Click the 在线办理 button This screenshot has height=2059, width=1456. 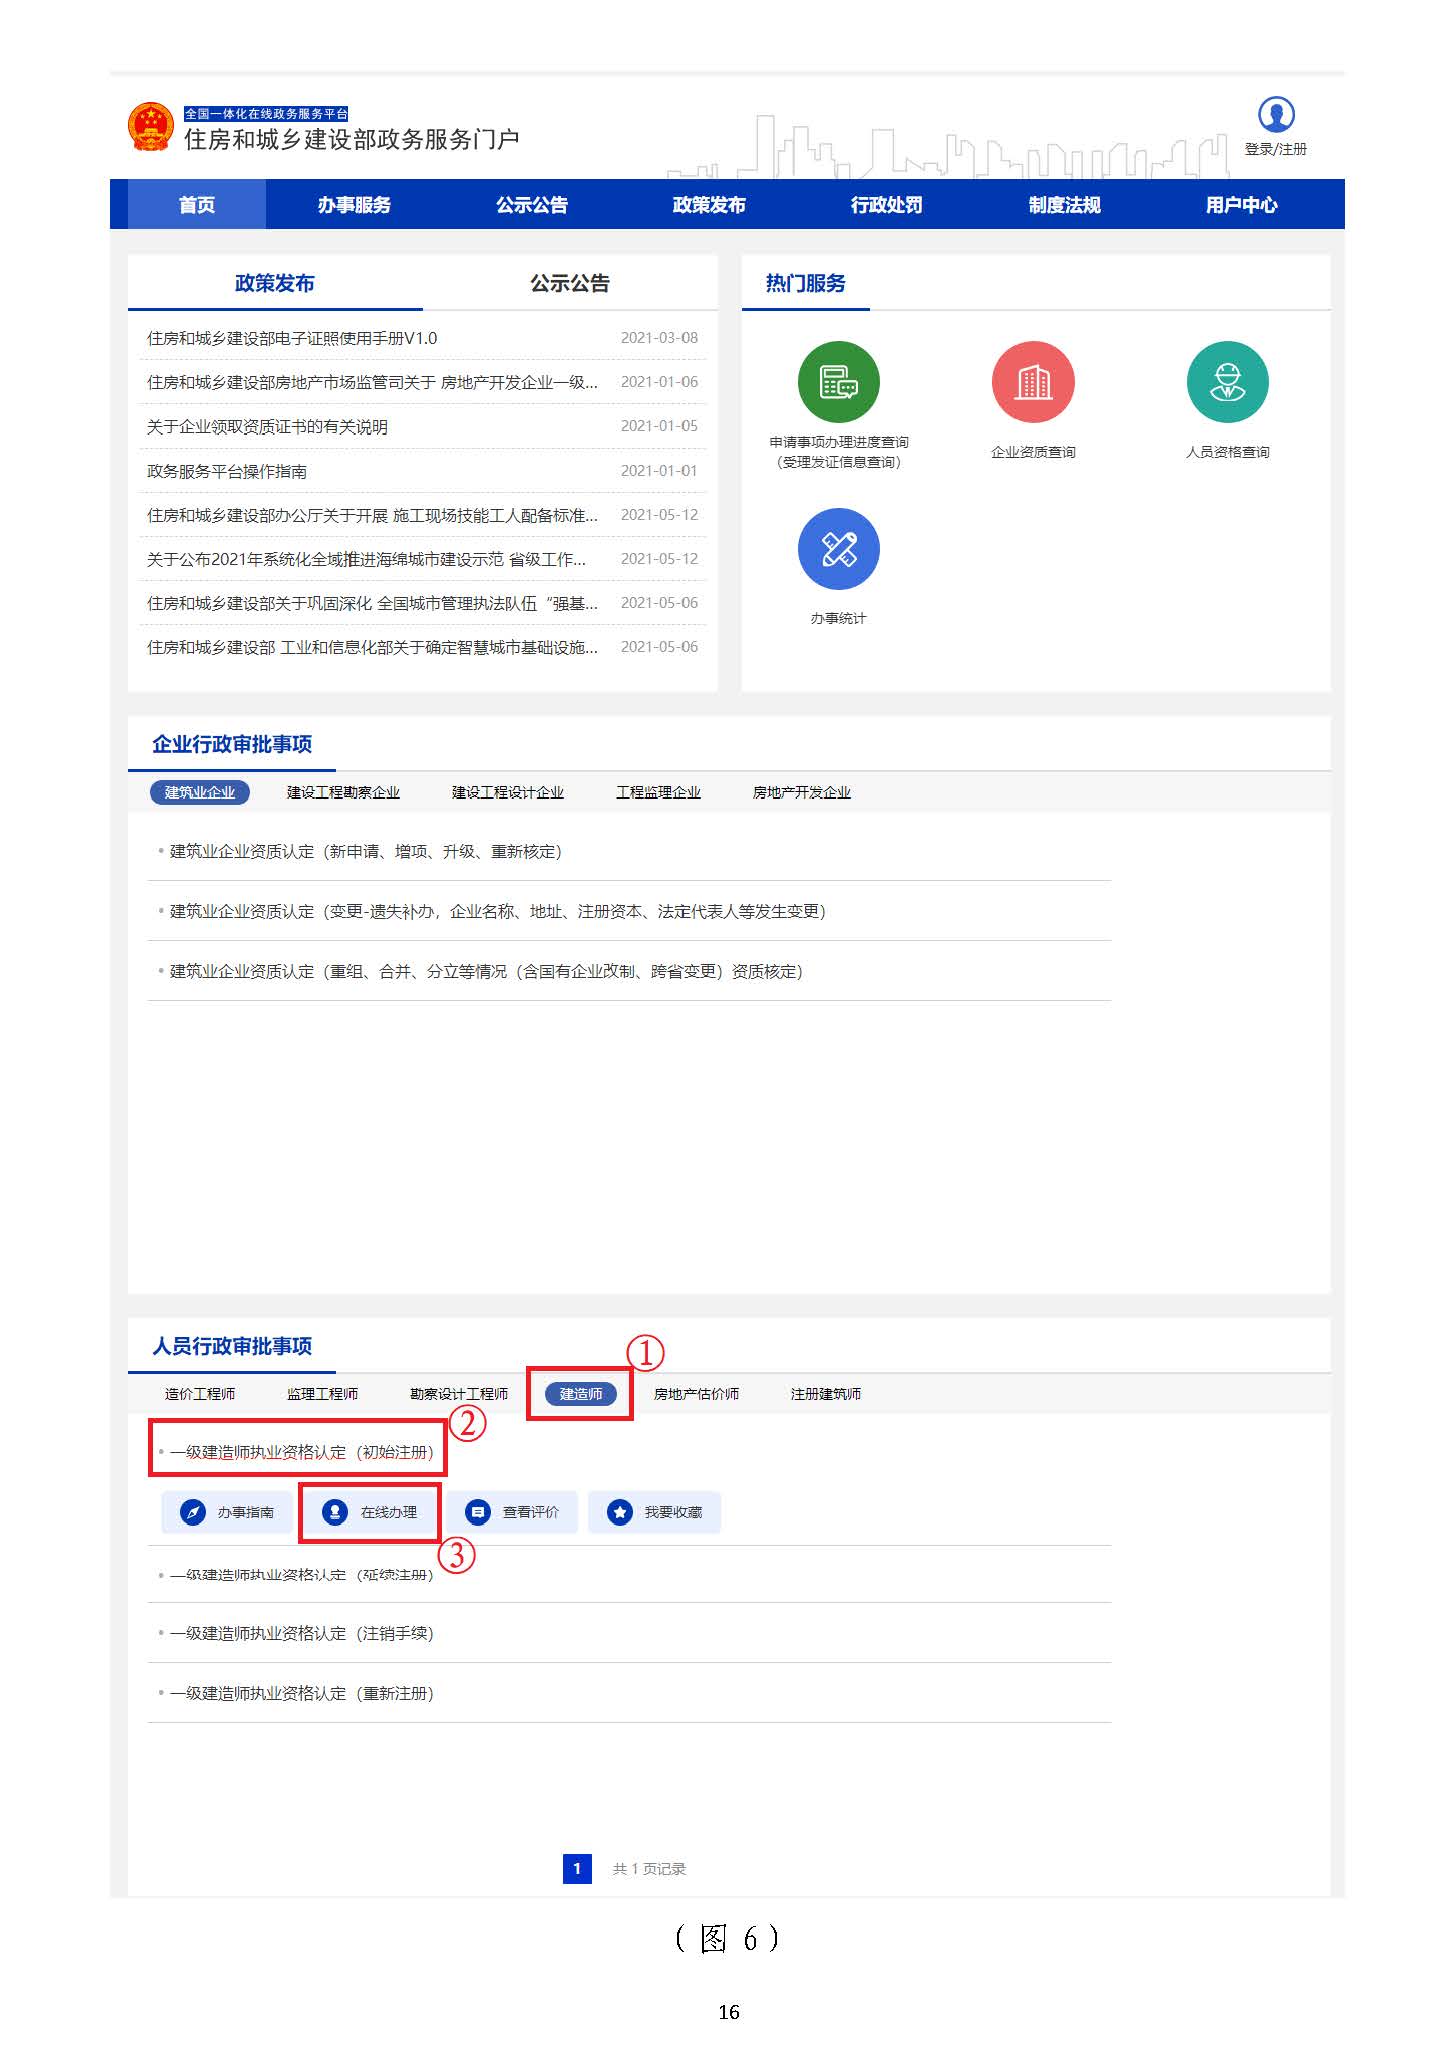point(369,1512)
